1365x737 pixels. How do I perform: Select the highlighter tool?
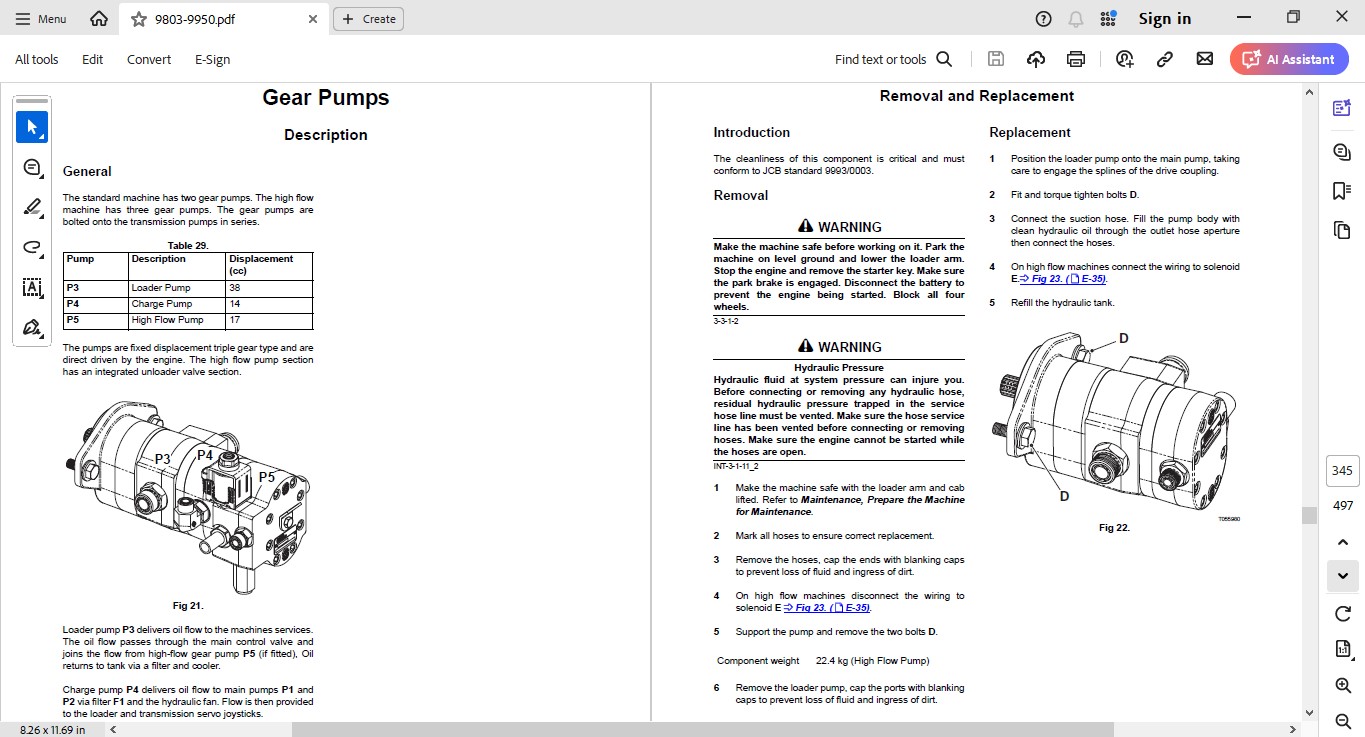tap(32, 207)
